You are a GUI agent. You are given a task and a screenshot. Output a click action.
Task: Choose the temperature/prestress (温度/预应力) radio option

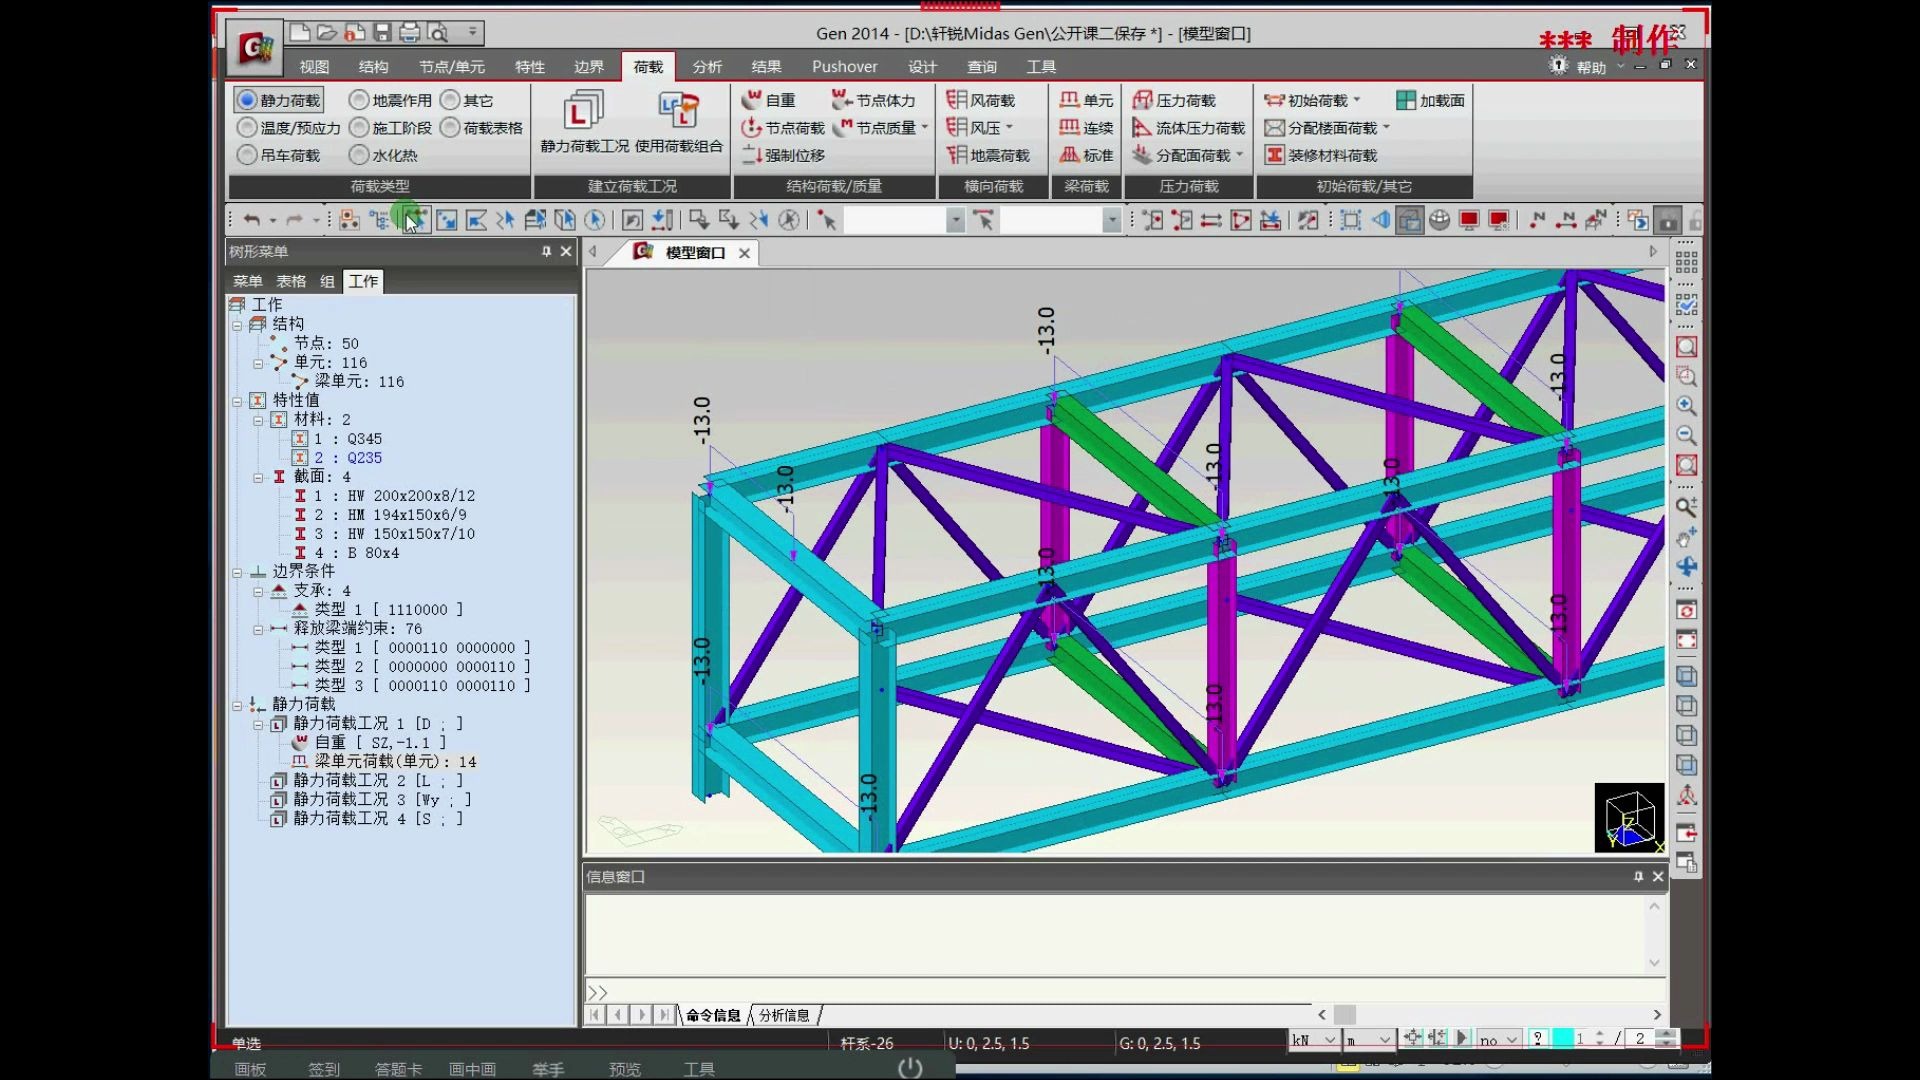247,128
